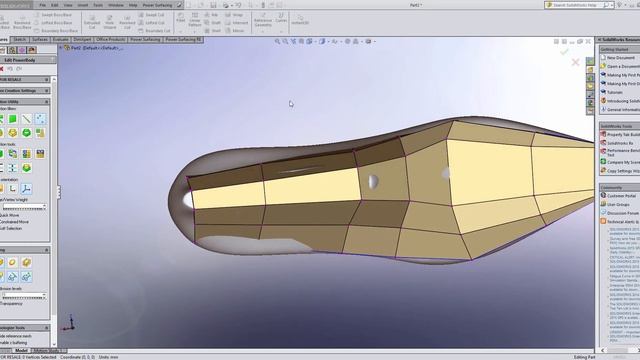
Task: Open the Power Surfacing menu
Action: pyautogui.click(x=157, y=5)
